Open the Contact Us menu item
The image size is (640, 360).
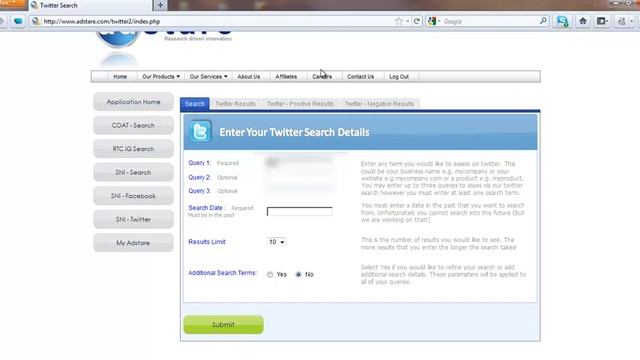(x=360, y=77)
